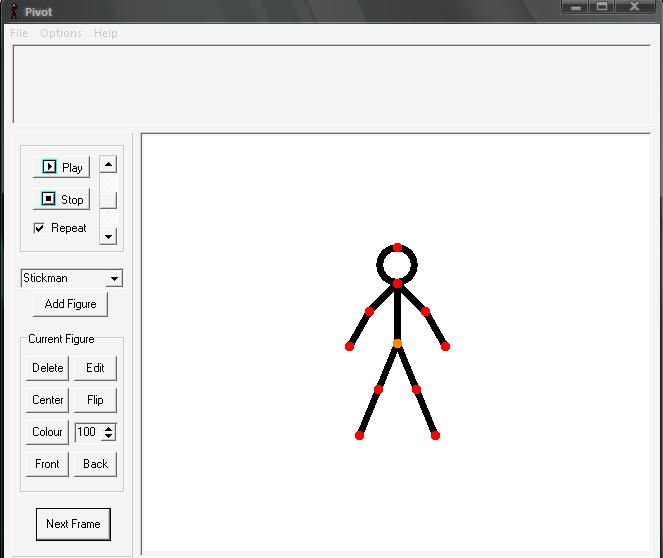
Task: Stop the animation playback
Action: point(61,199)
